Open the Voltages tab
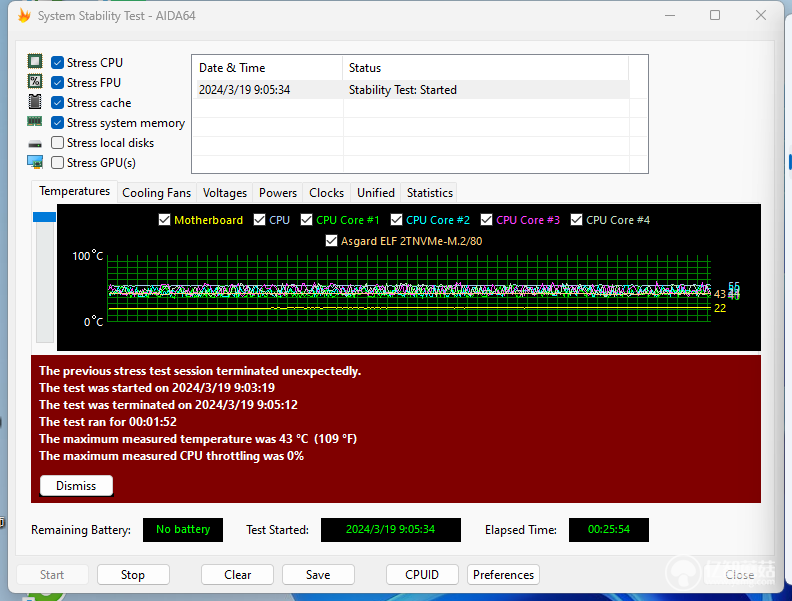Viewport: 792px width, 601px height. coord(225,193)
